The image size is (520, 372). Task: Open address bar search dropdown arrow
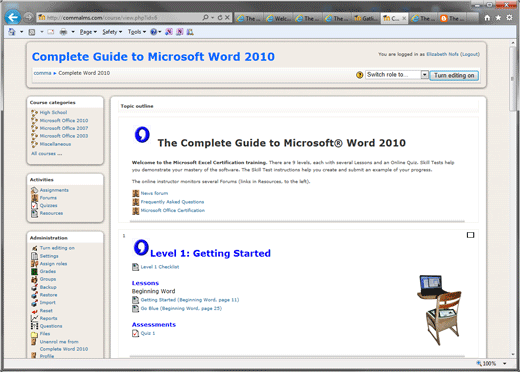212,18
